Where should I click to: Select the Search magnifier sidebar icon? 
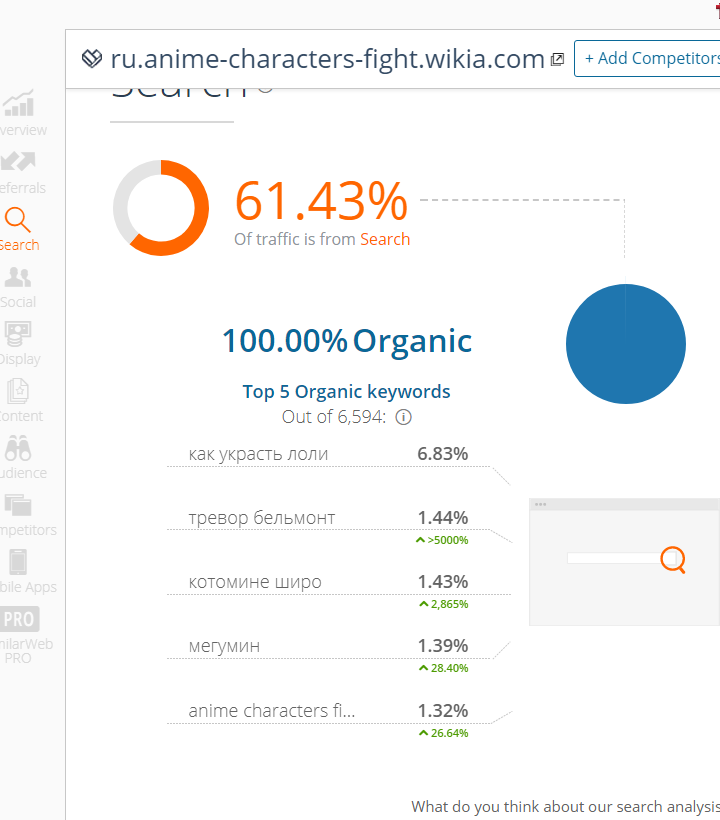(18, 220)
